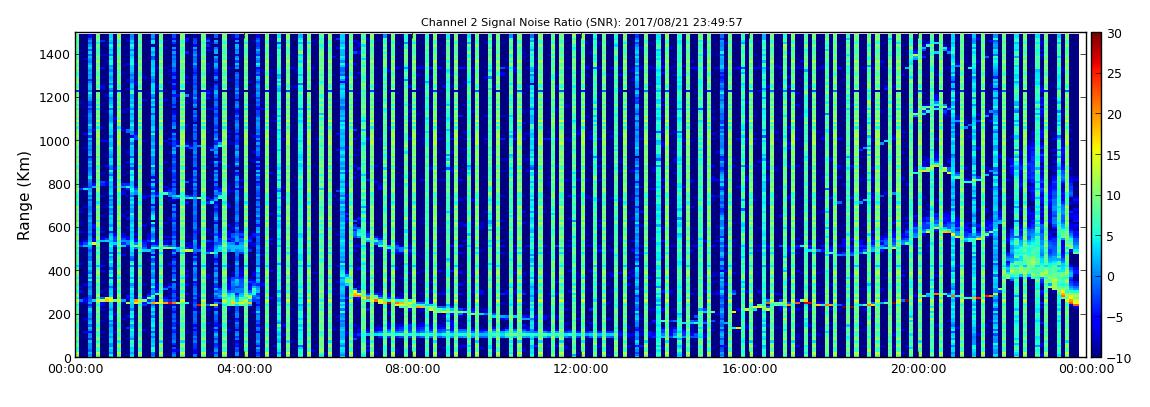Click the 1200 range tick label
Screen dimensions: 1150x407
[x=56, y=98]
